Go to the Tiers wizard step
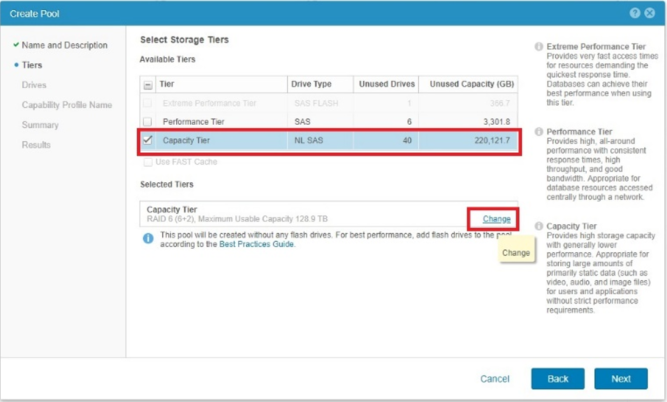The width and height of the screenshot is (667, 402). click(x=32, y=65)
